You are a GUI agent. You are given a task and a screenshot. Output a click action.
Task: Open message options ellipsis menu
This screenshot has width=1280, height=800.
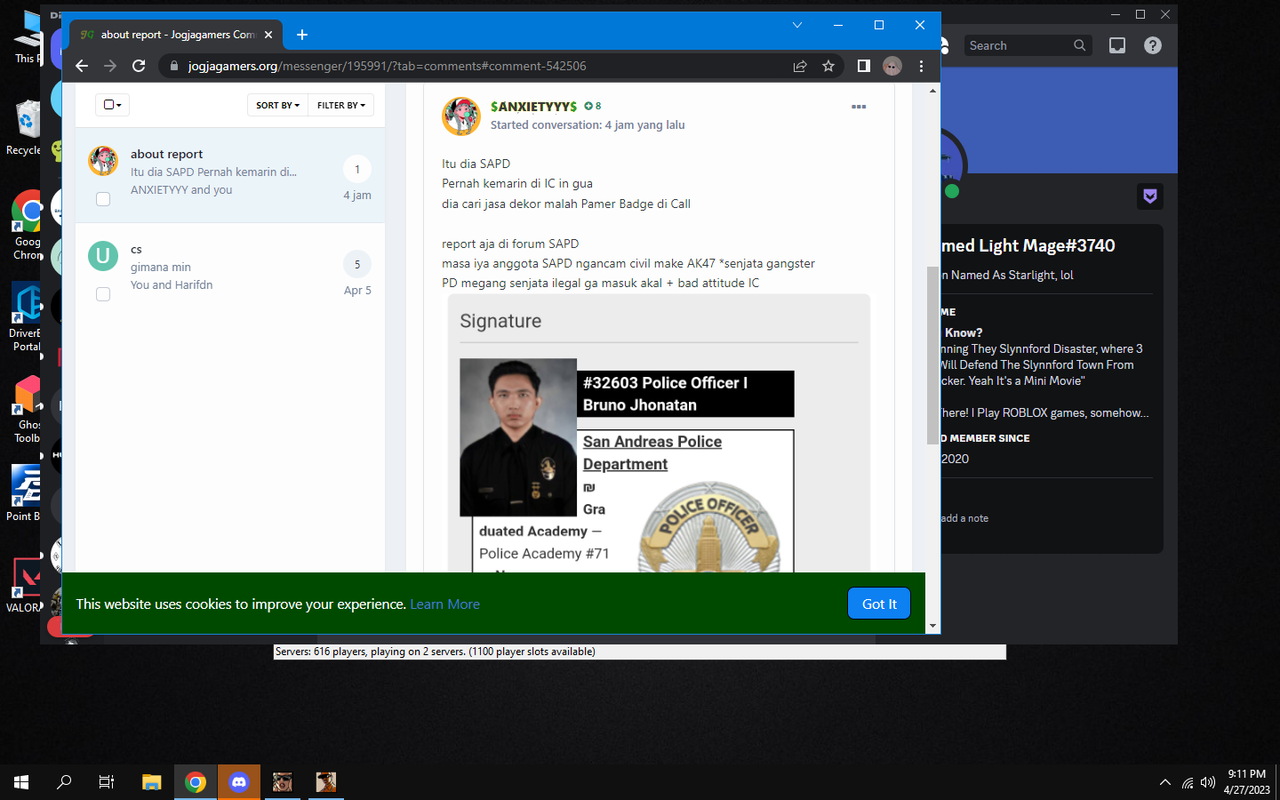(858, 107)
